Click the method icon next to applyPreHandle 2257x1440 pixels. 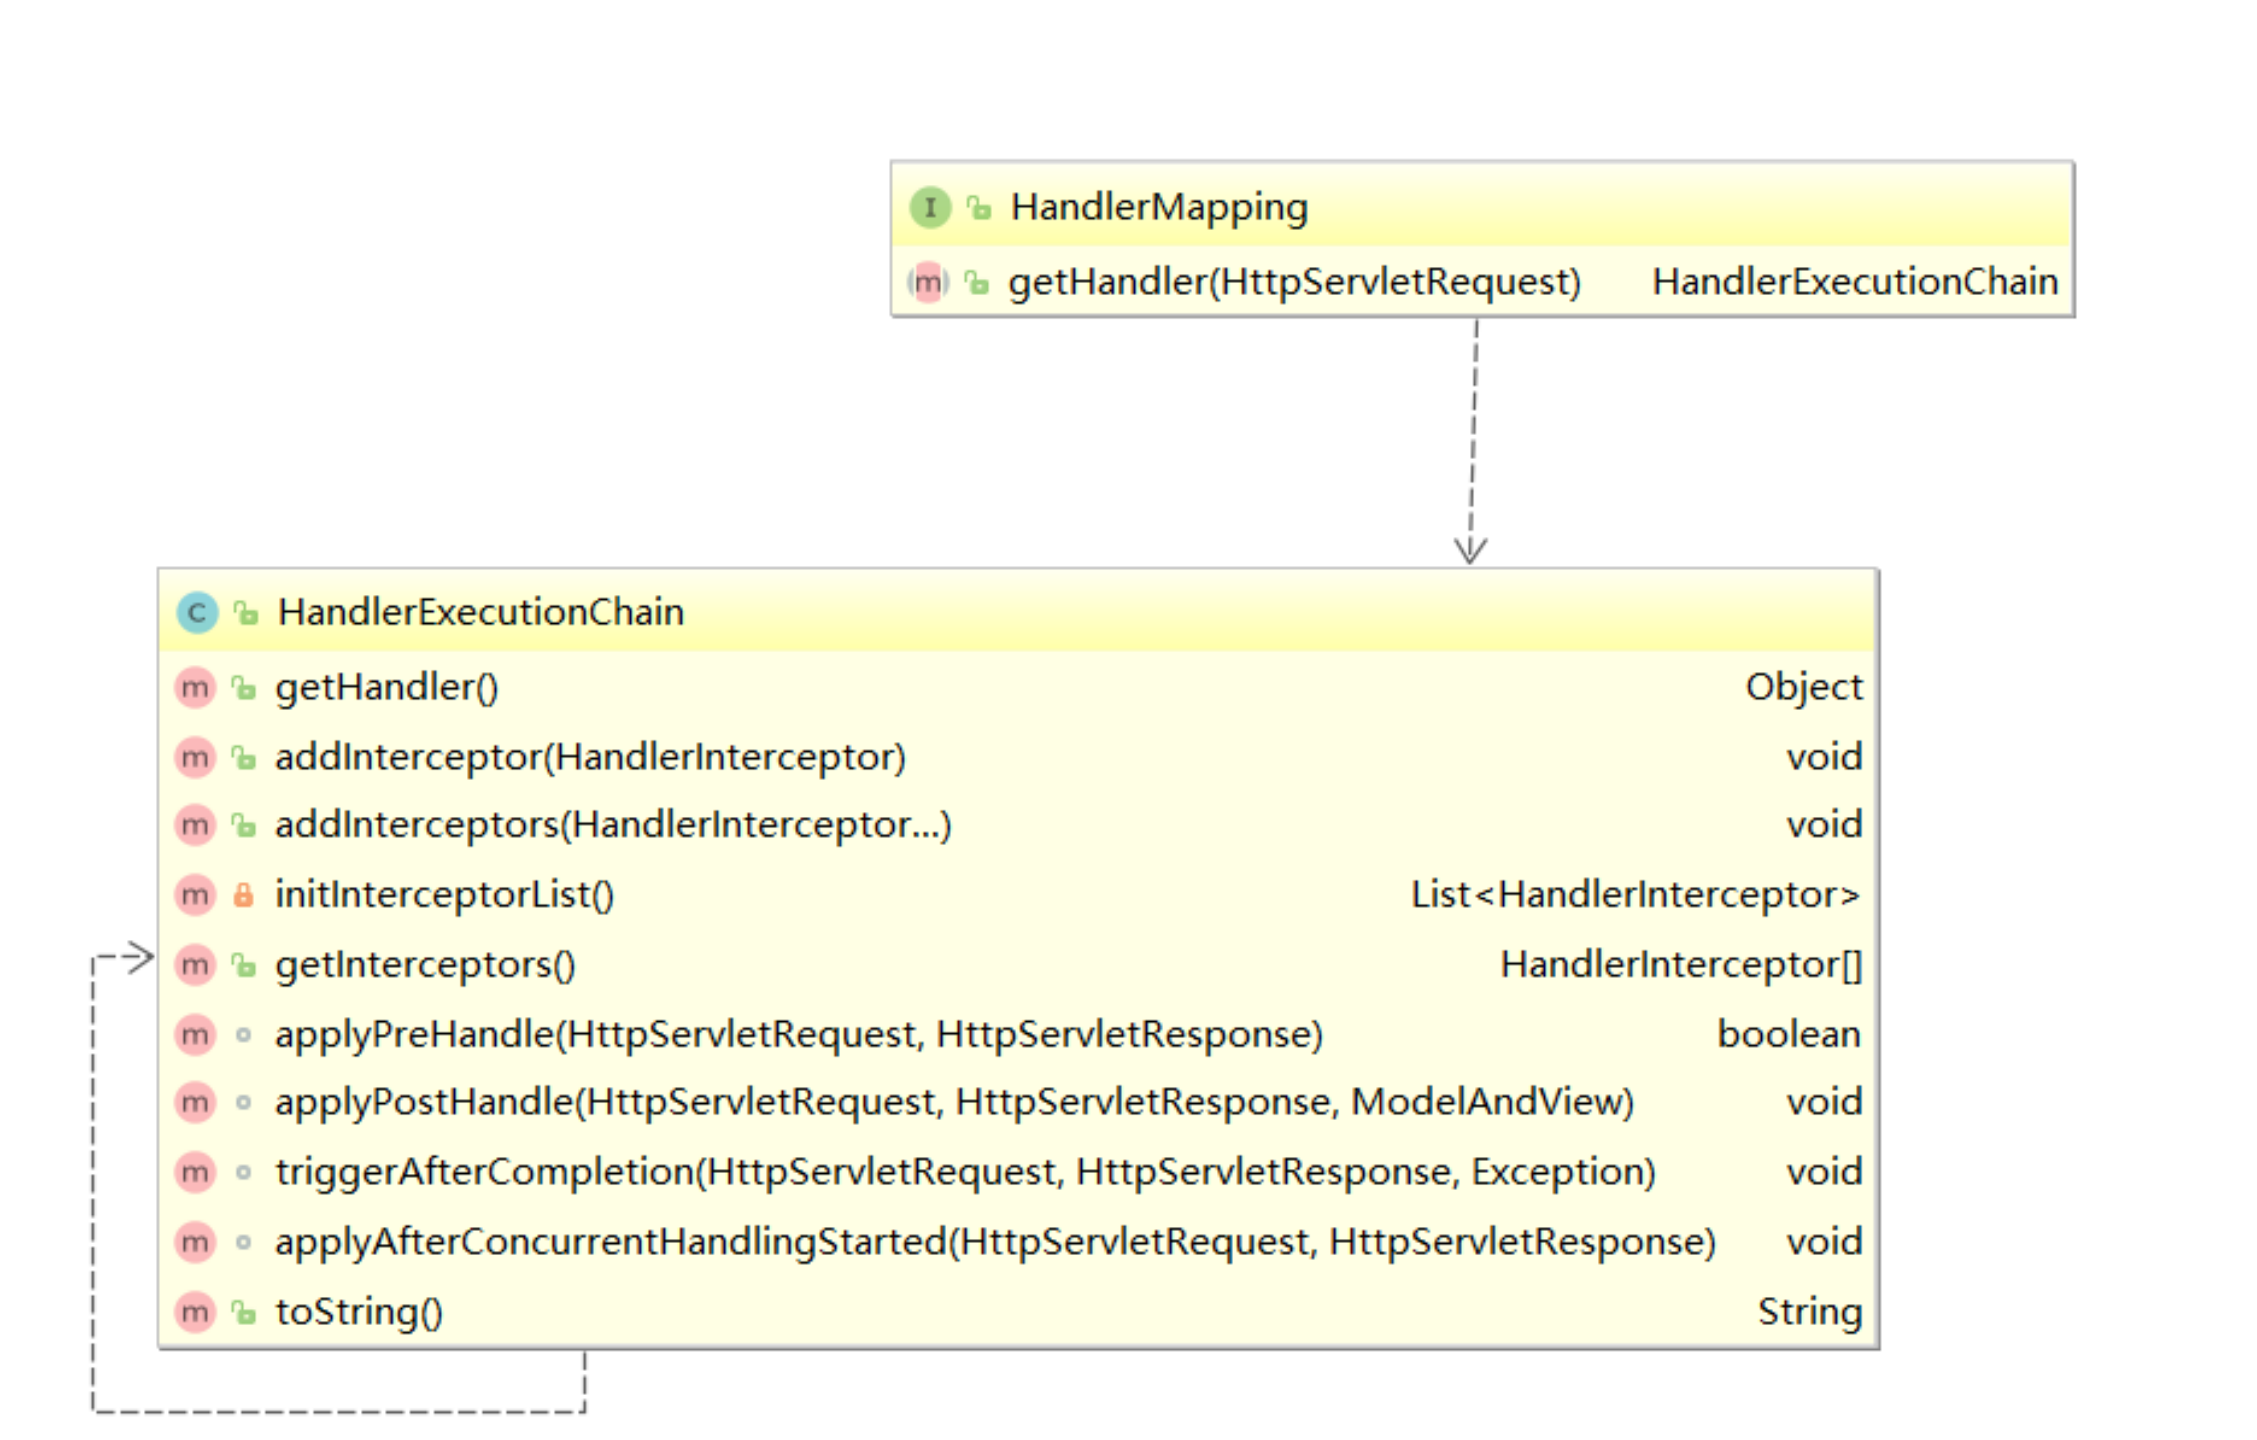[x=194, y=1035]
